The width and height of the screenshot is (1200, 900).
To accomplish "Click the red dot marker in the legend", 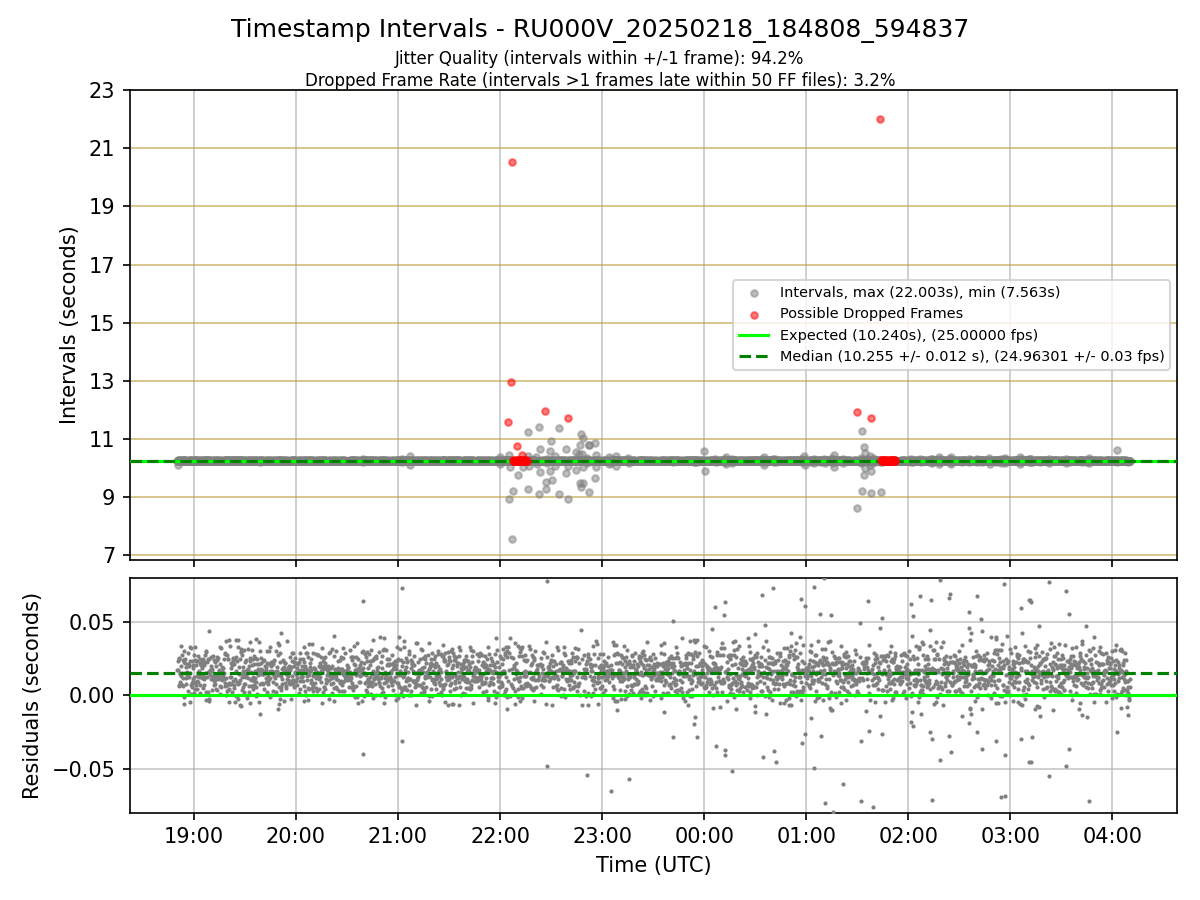I will [x=755, y=314].
